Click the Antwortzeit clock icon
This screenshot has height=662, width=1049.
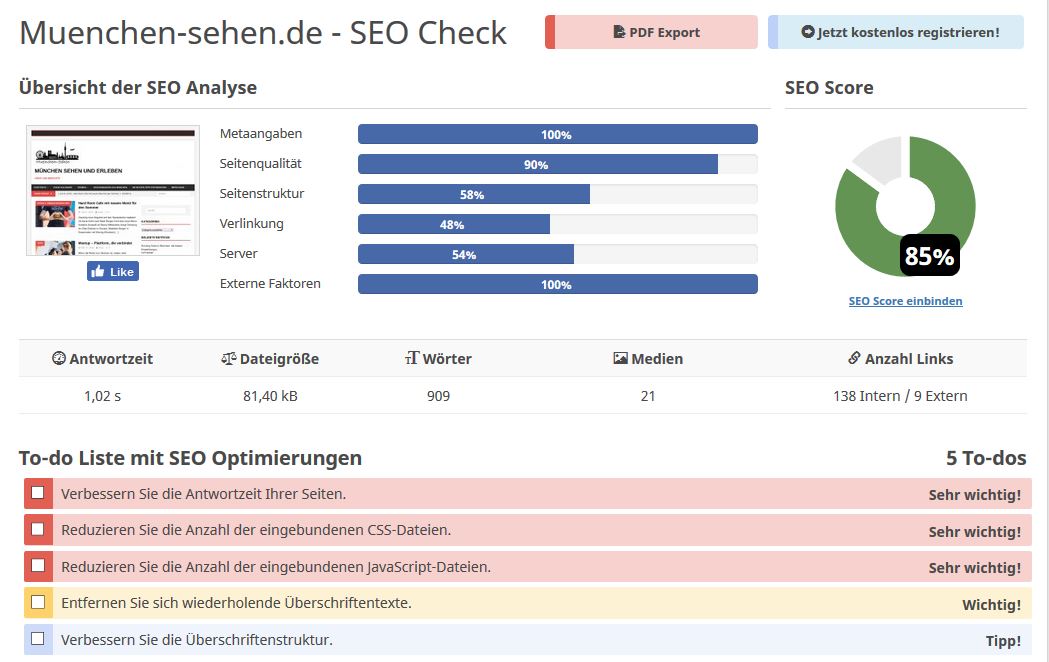[x=59, y=358]
